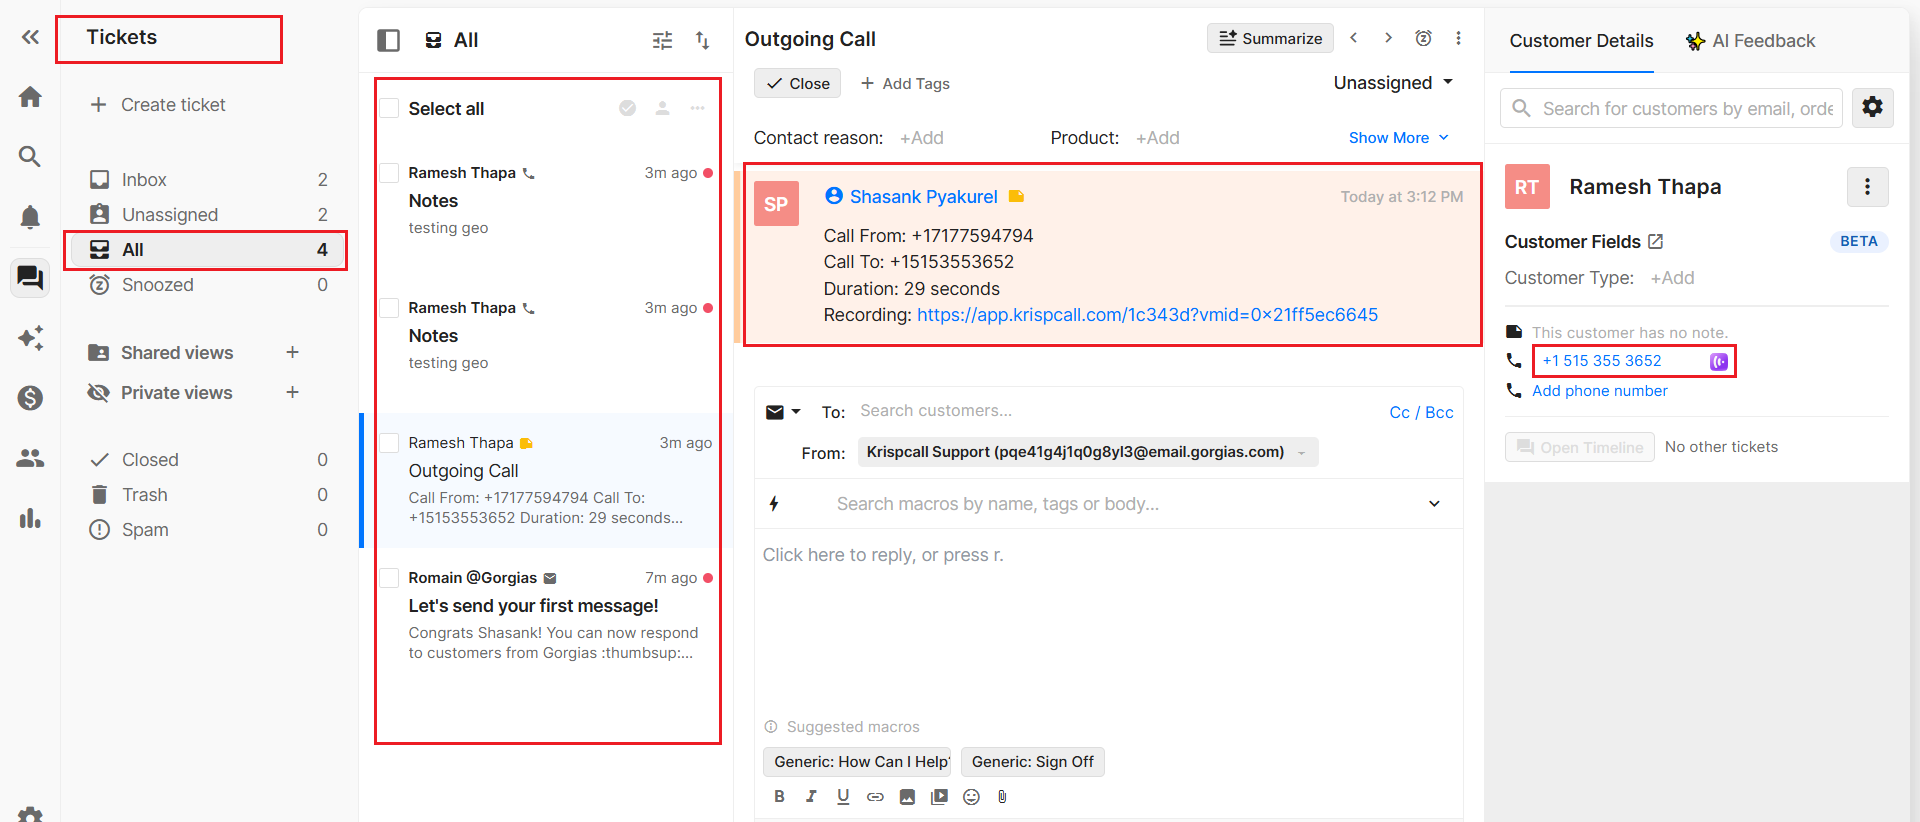Check second Ramesh Thapa Notes ticket checkbox
This screenshot has height=822, width=1920.
click(x=389, y=308)
